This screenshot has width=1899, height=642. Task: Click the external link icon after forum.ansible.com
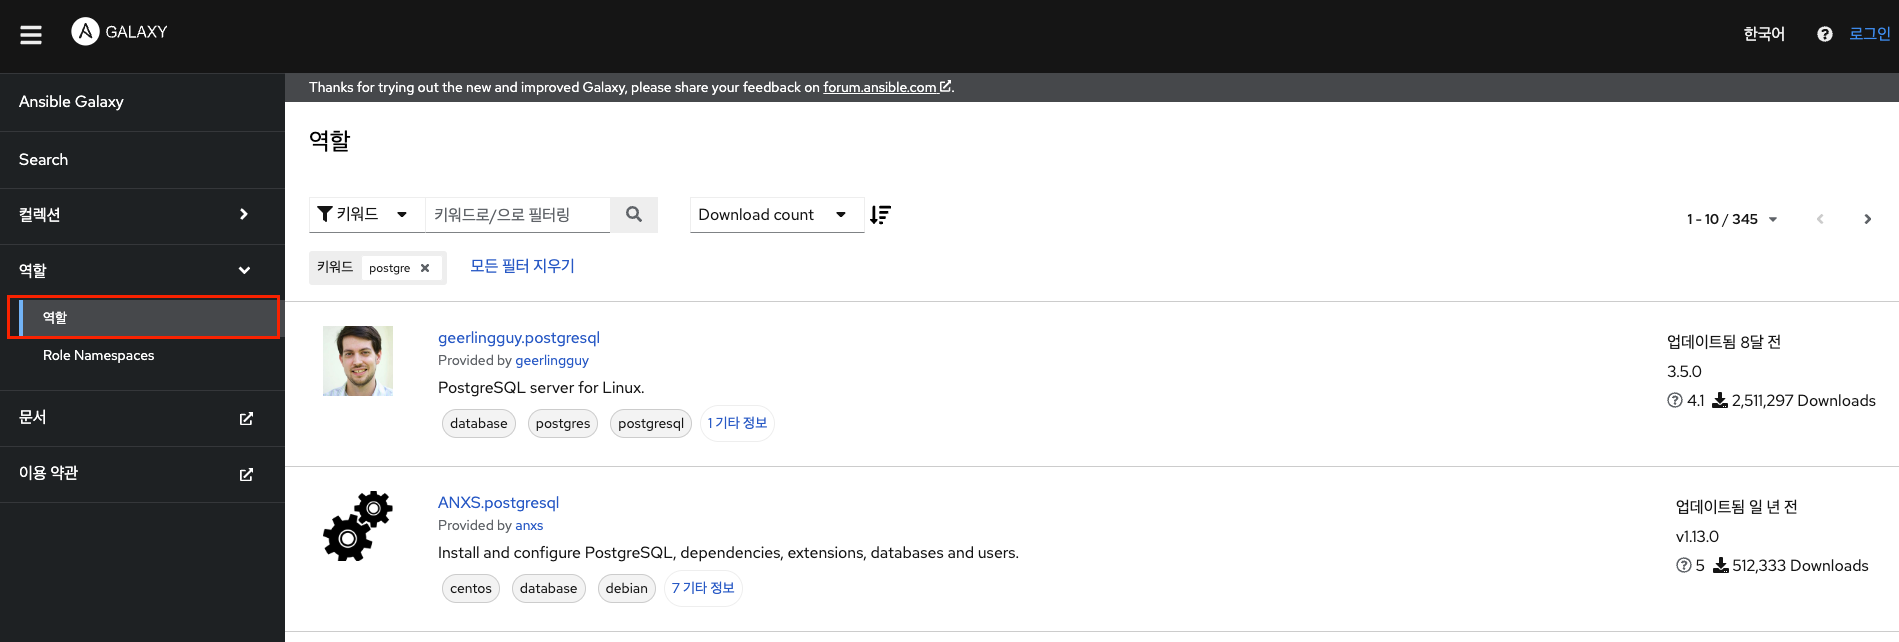coord(945,87)
